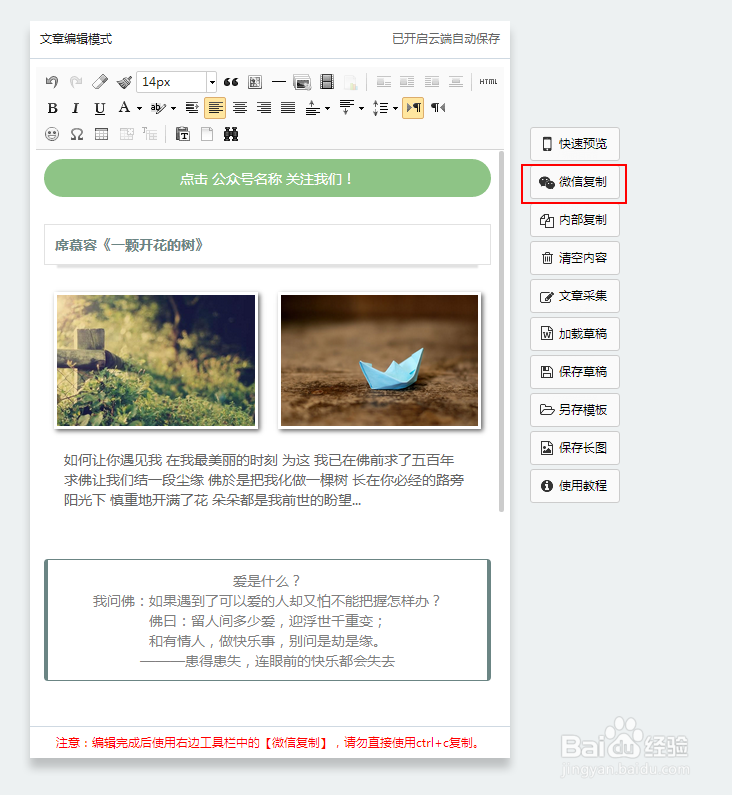Select the blue paper boat photo
This screenshot has width=732, height=795.
tap(379, 360)
